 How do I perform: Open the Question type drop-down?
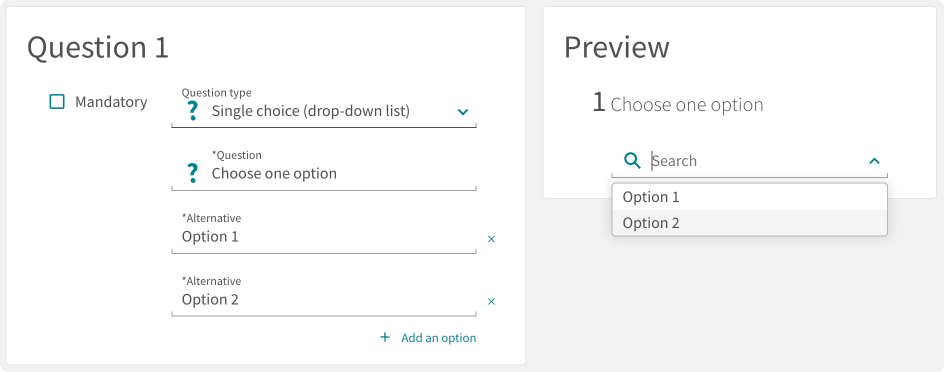point(324,108)
